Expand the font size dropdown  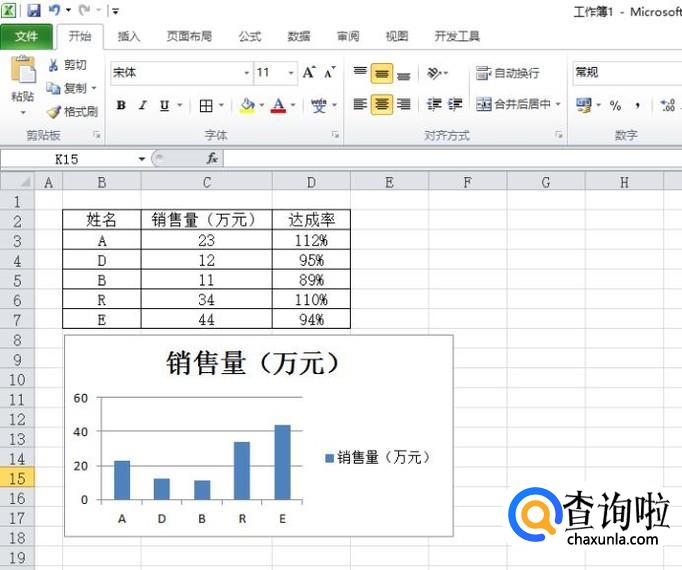coord(292,73)
